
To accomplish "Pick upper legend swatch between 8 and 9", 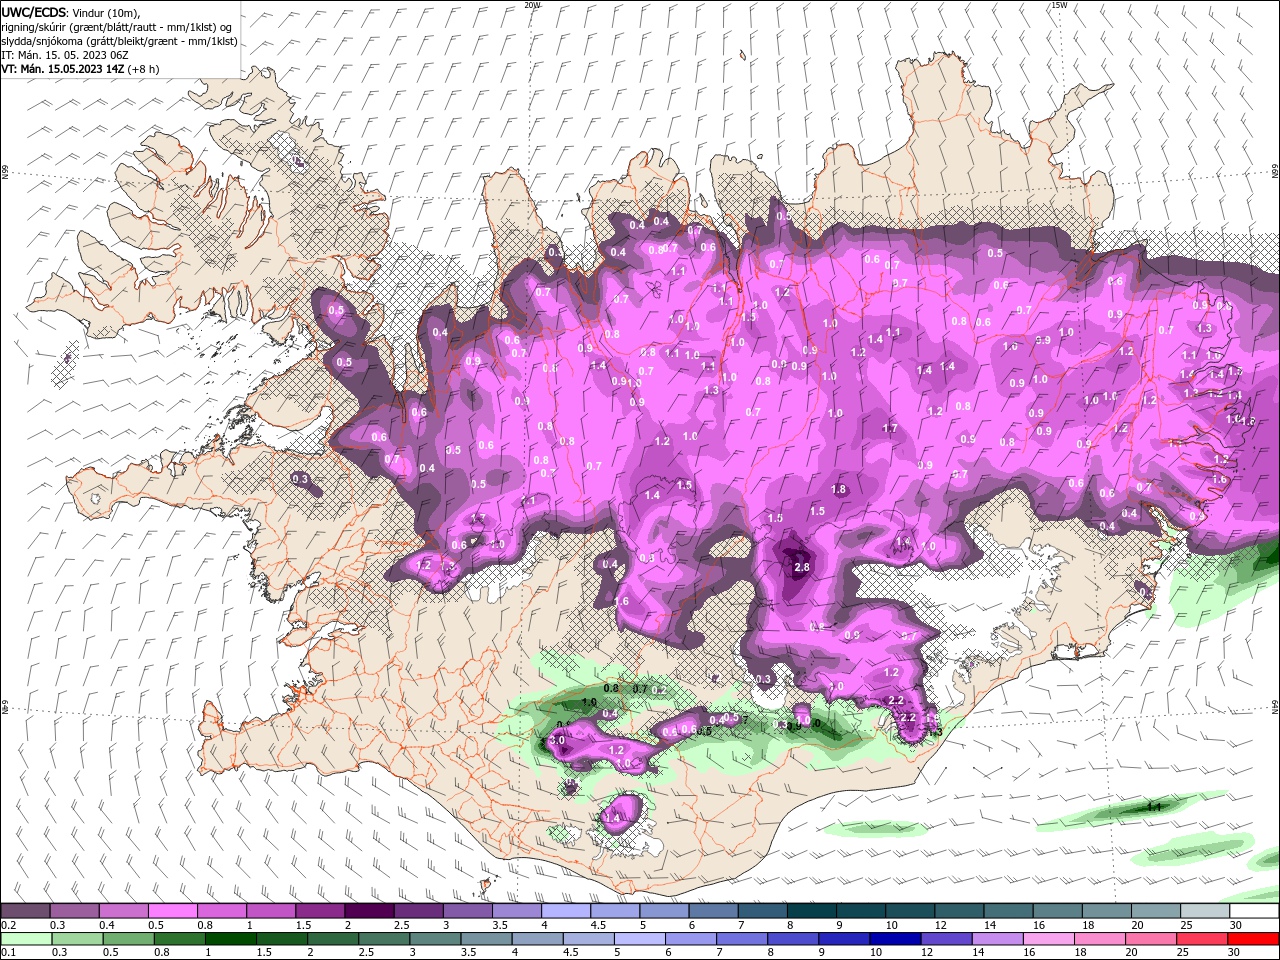I will pos(813,911).
